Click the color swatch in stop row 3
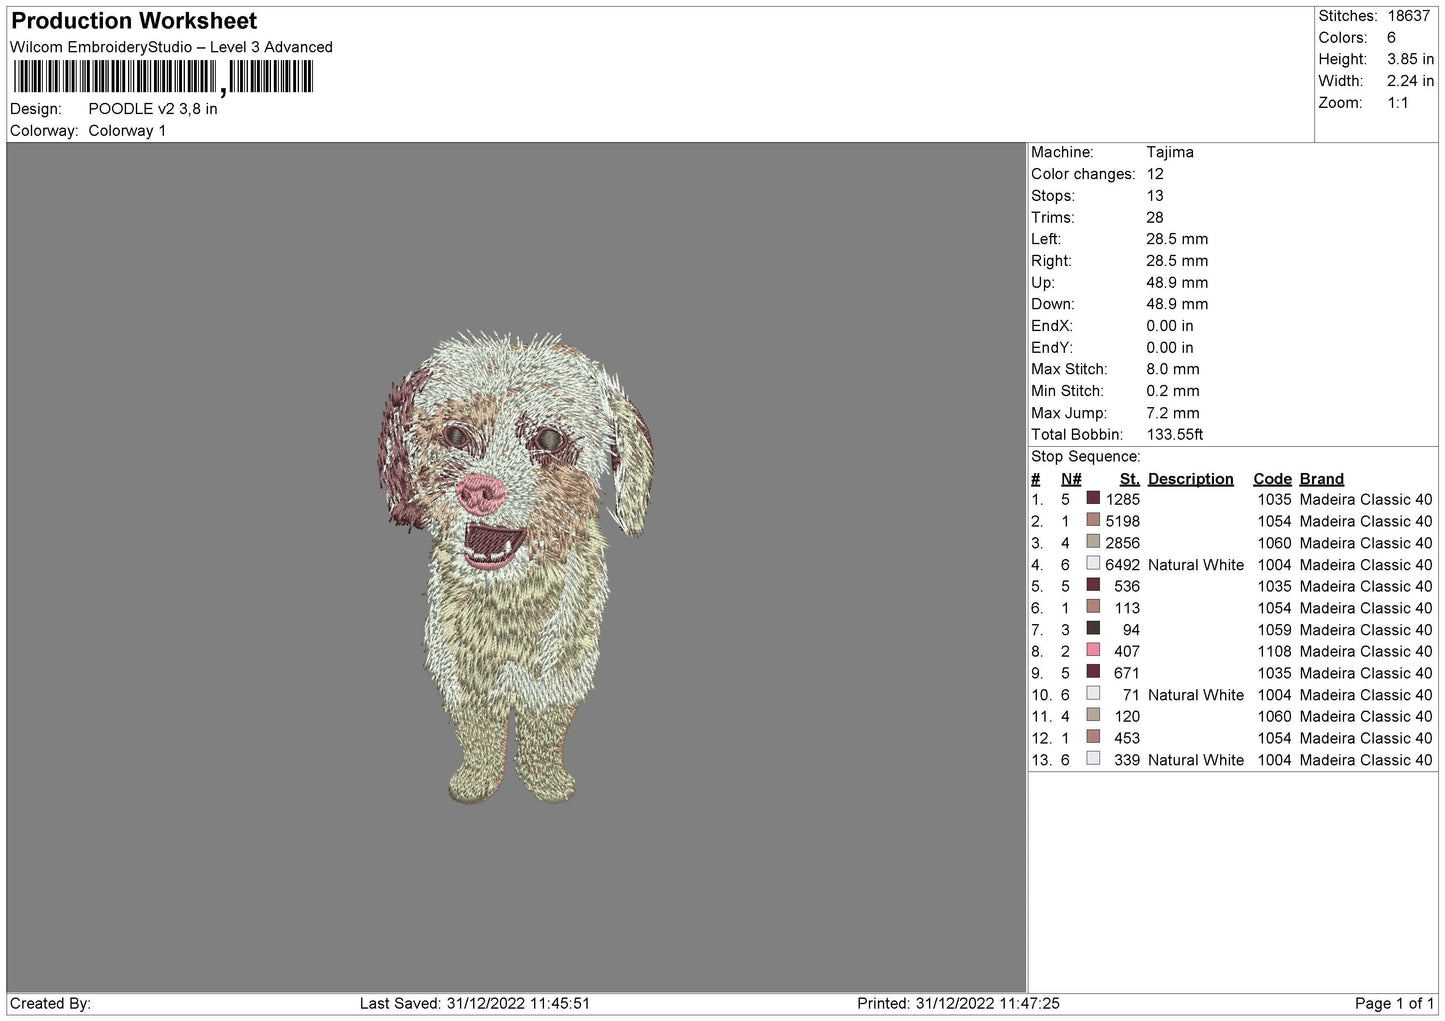The width and height of the screenshot is (1445, 1021). click(x=1093, y=543)
